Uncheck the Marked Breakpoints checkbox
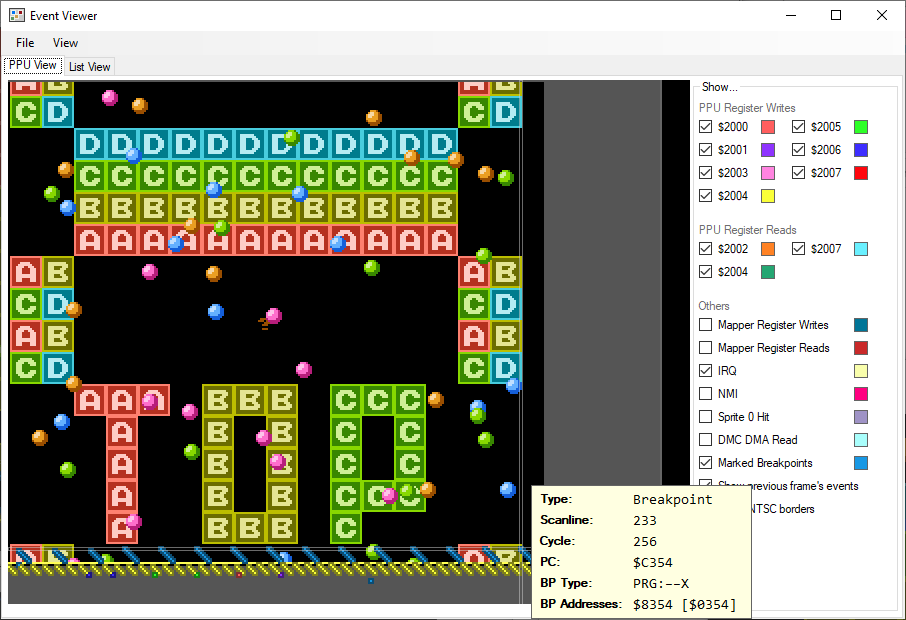 706,463
